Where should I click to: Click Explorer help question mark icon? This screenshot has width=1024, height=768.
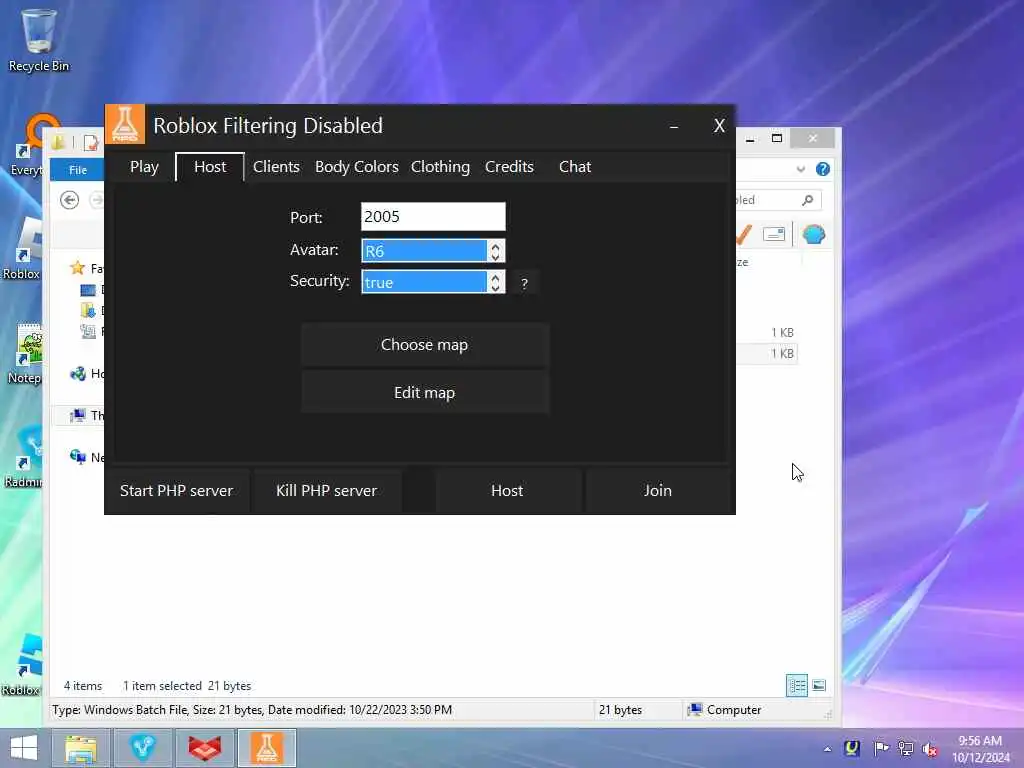tap(823, 169)
